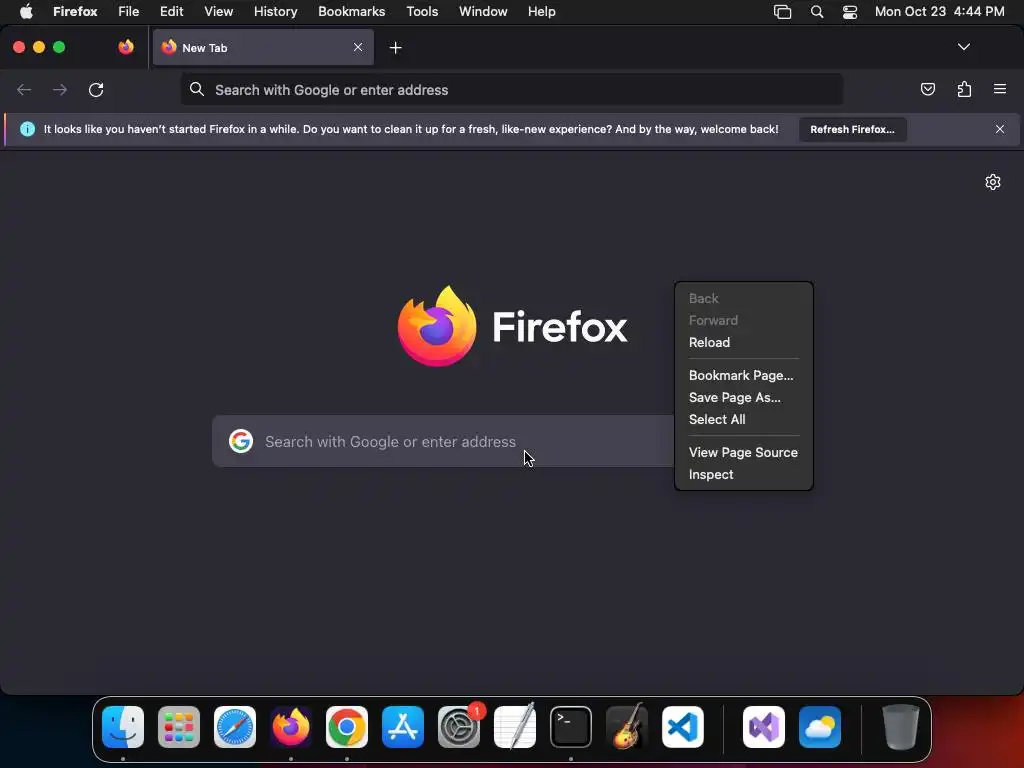The image size is (1024, 768).
Task: Dismiss the notification bar with X
Action: click(x=999, y=129)
